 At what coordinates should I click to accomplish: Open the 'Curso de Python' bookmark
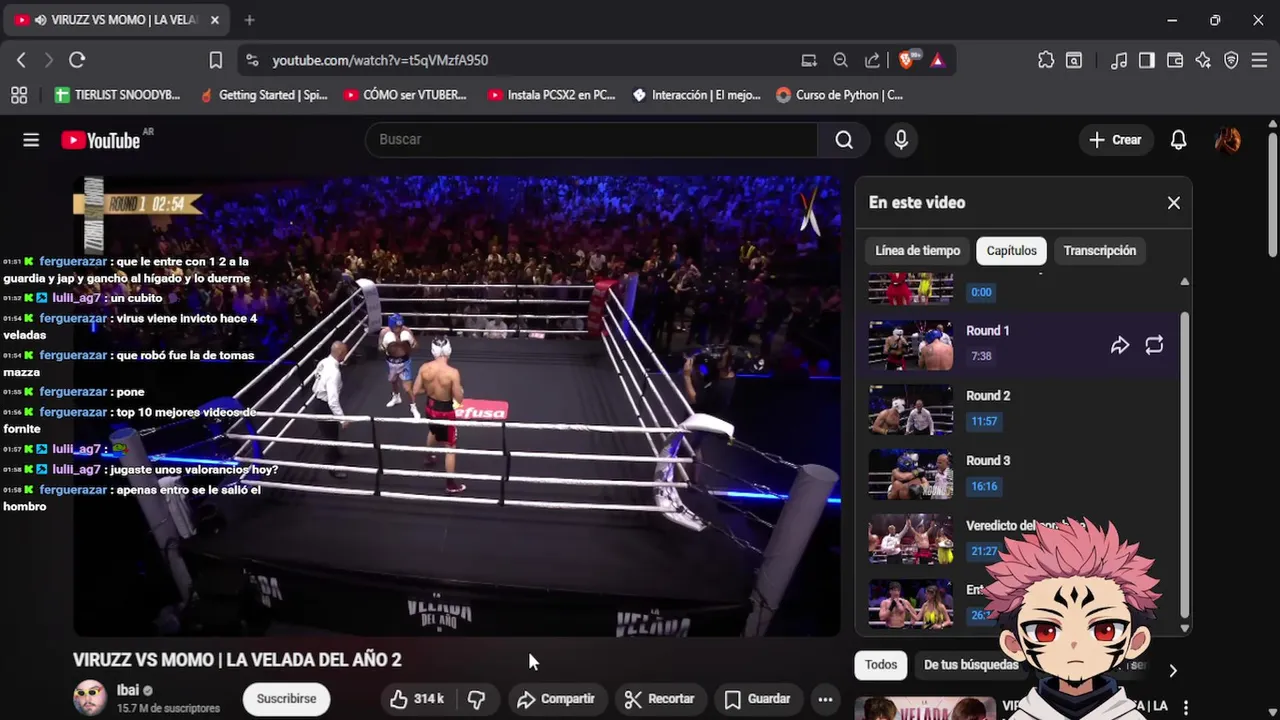[840, 95]
